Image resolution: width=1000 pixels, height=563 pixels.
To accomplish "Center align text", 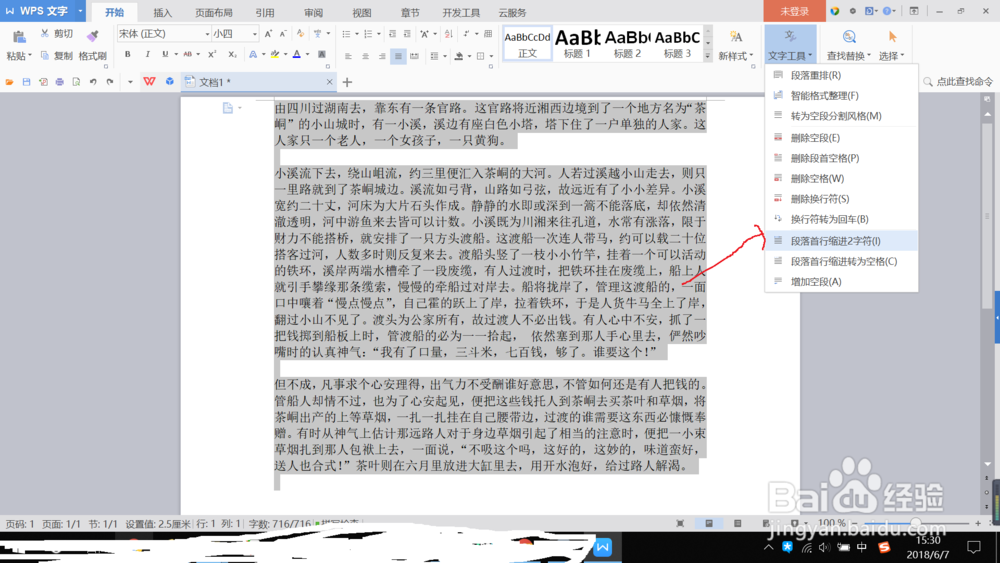I will click(x=365, y=56).
